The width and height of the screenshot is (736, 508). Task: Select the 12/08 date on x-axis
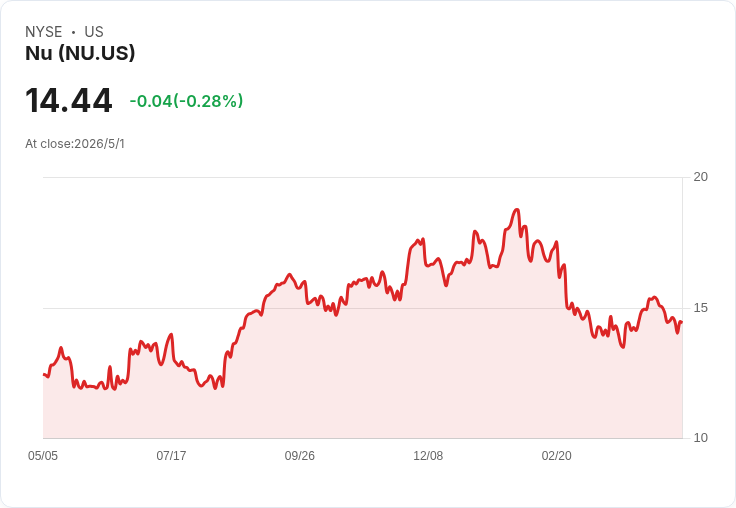click(x=428, y=456)
